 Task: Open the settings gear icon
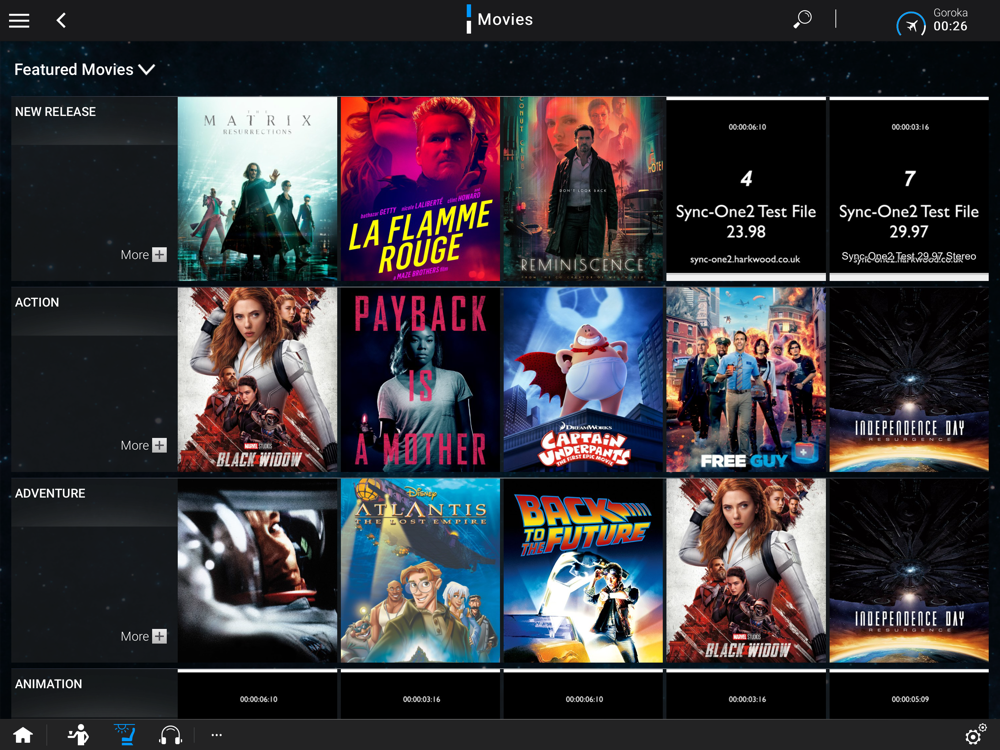point(976,735)
